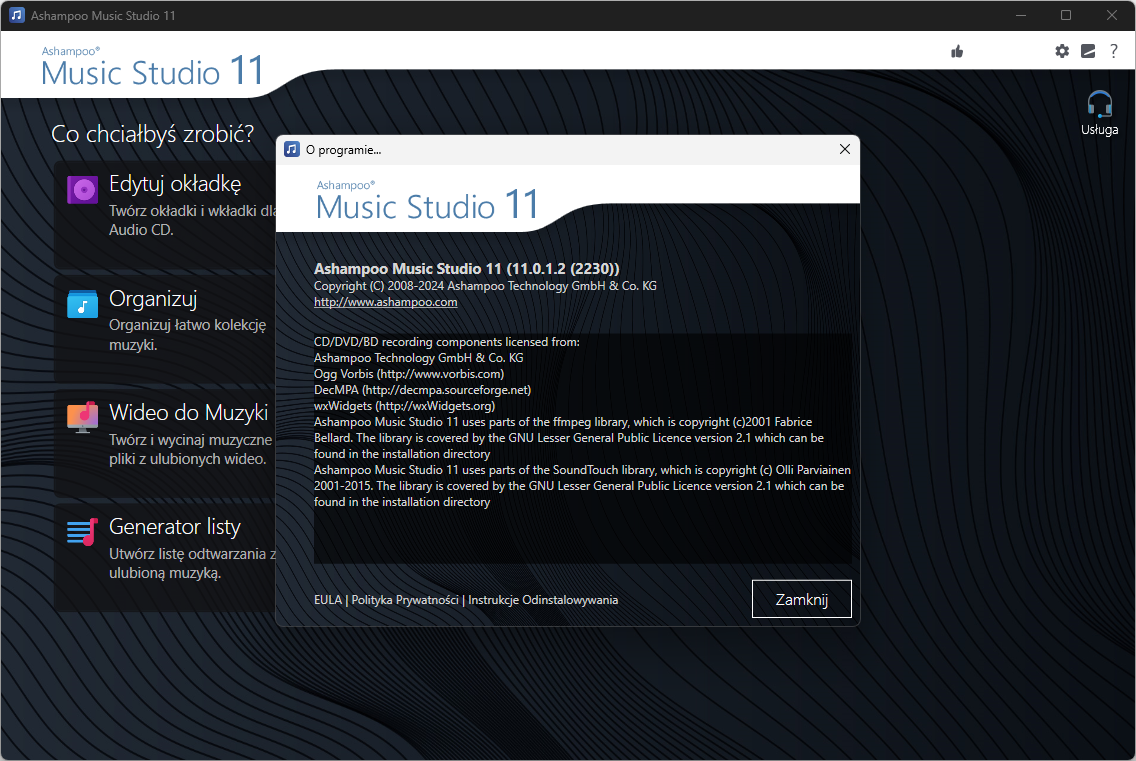The height and width of the screenshot is (761, 1136).
Task: Select the Wideo do Muzyki heading
Action: [x=188, y=412]
